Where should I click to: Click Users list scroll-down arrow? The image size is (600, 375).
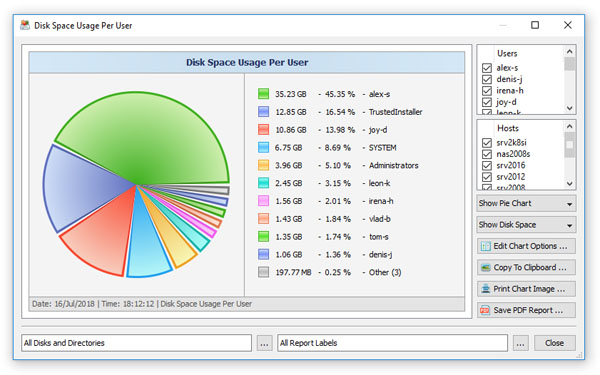pyautogui.click(x=569, y=108)
